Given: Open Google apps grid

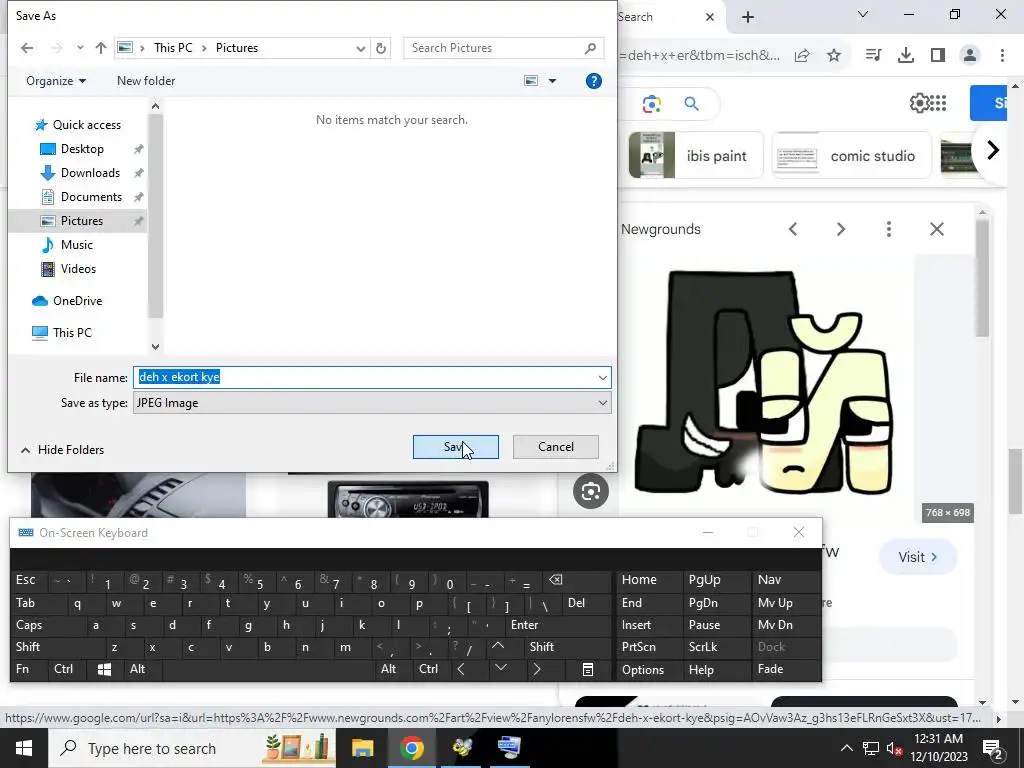Looking at the screenshot, I should (938, 103).
